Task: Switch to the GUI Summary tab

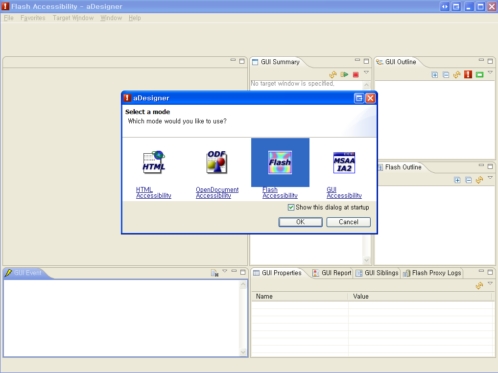Action: [x=277, y=62]
